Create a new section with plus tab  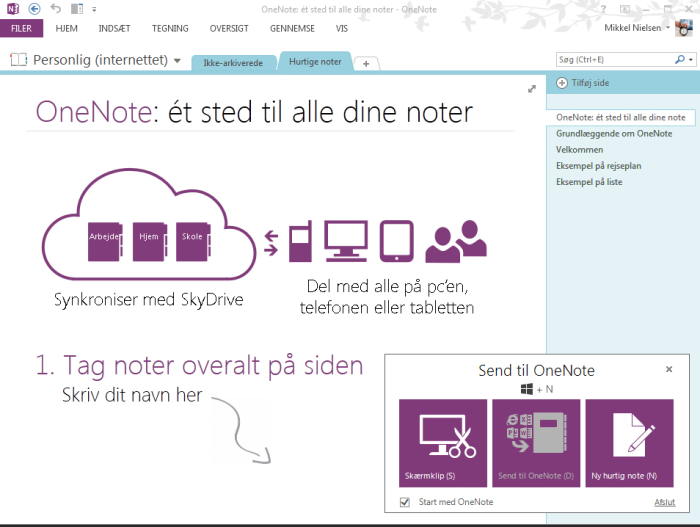click(x=366, y=64)
